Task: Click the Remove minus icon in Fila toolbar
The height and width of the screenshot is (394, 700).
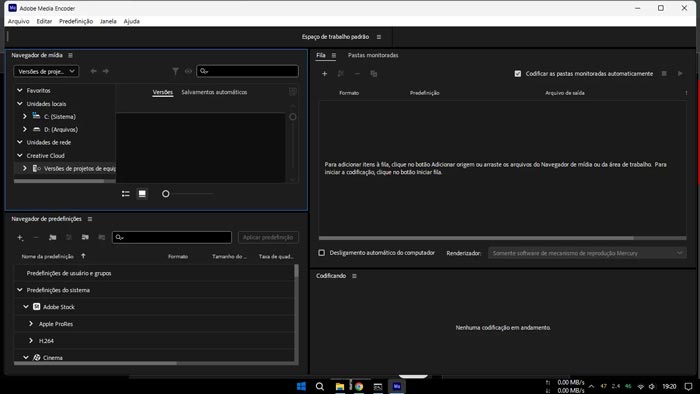Action: pos(357,74)
